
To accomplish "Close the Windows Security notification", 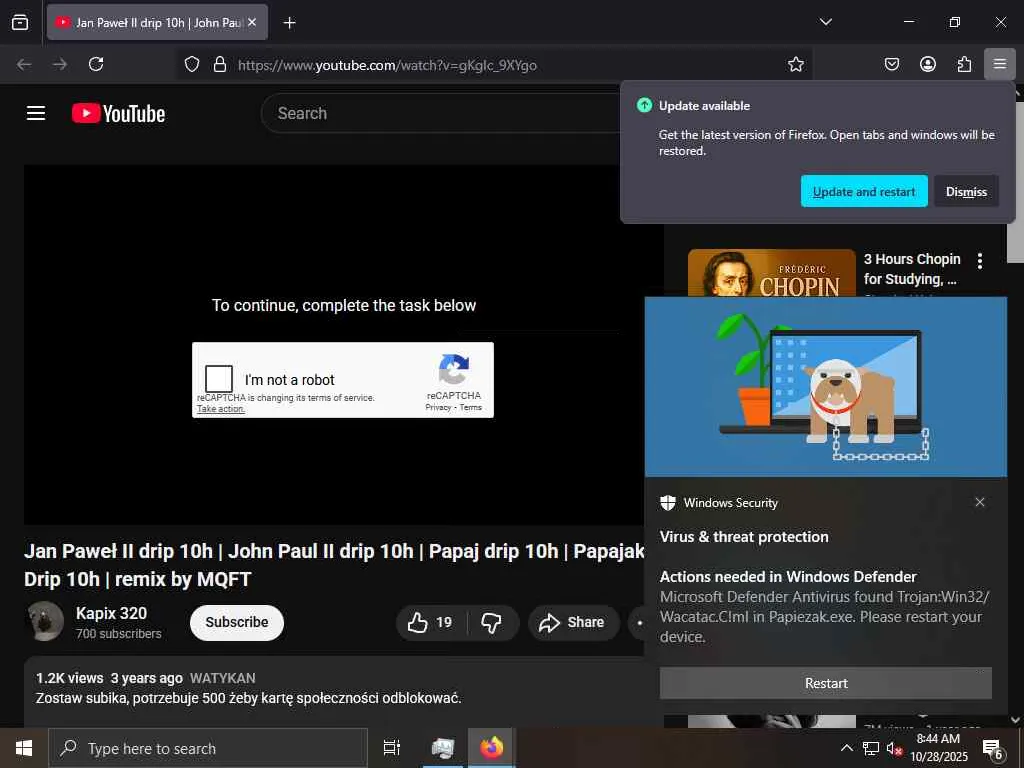I will click(980, 502).
